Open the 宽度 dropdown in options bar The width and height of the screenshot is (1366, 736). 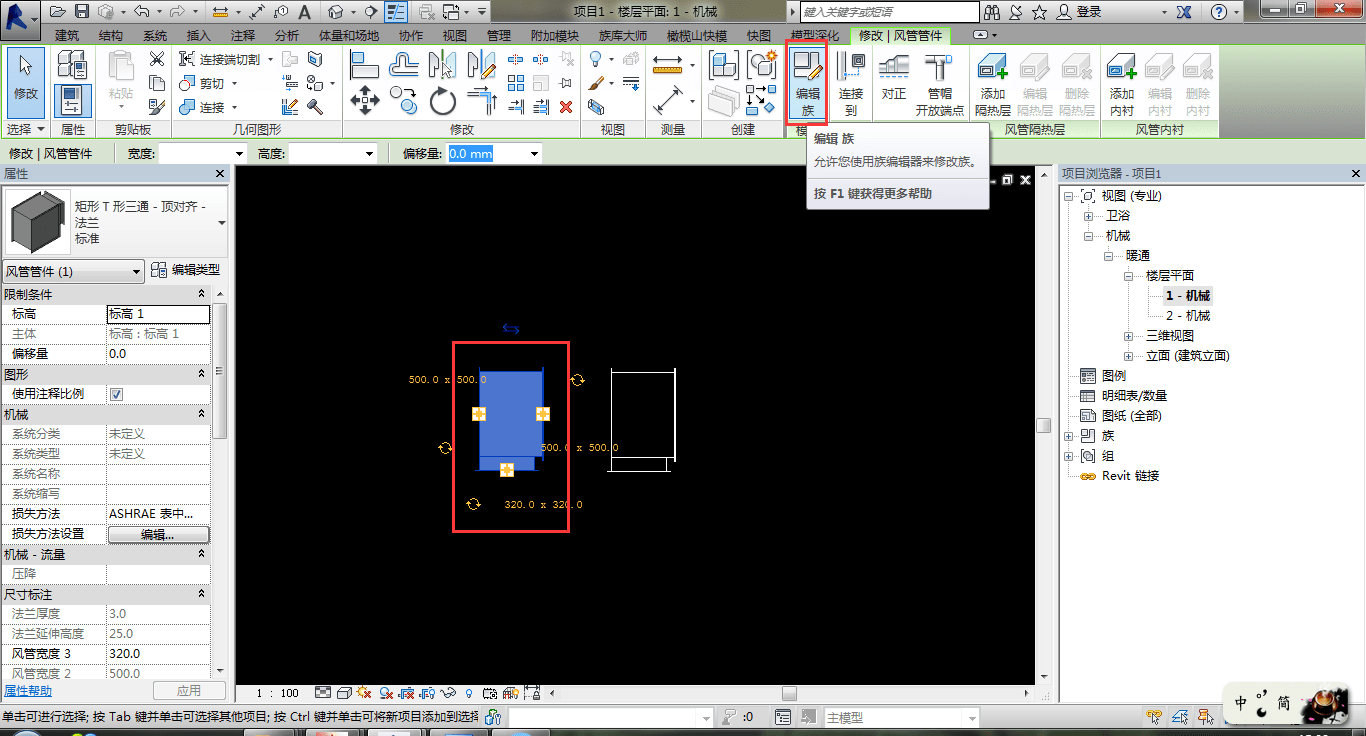pyautogui.click(x=239, y=154)
